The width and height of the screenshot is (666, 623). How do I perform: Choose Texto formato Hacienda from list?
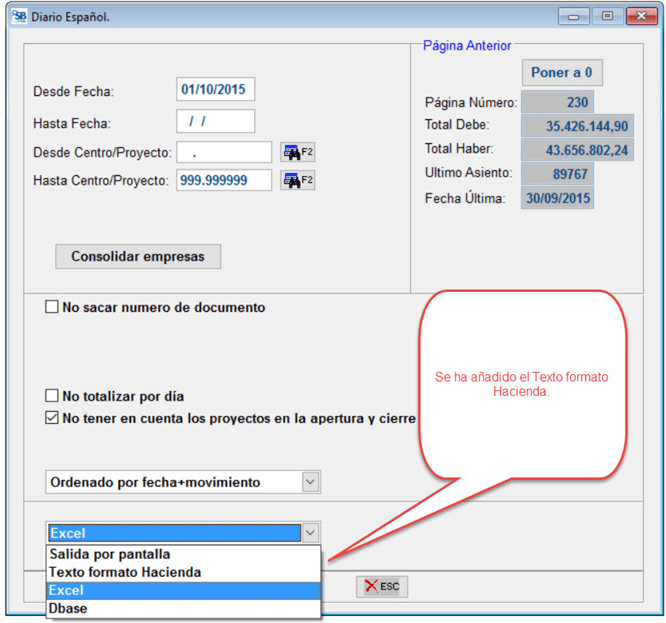click(x=125, y=572)
